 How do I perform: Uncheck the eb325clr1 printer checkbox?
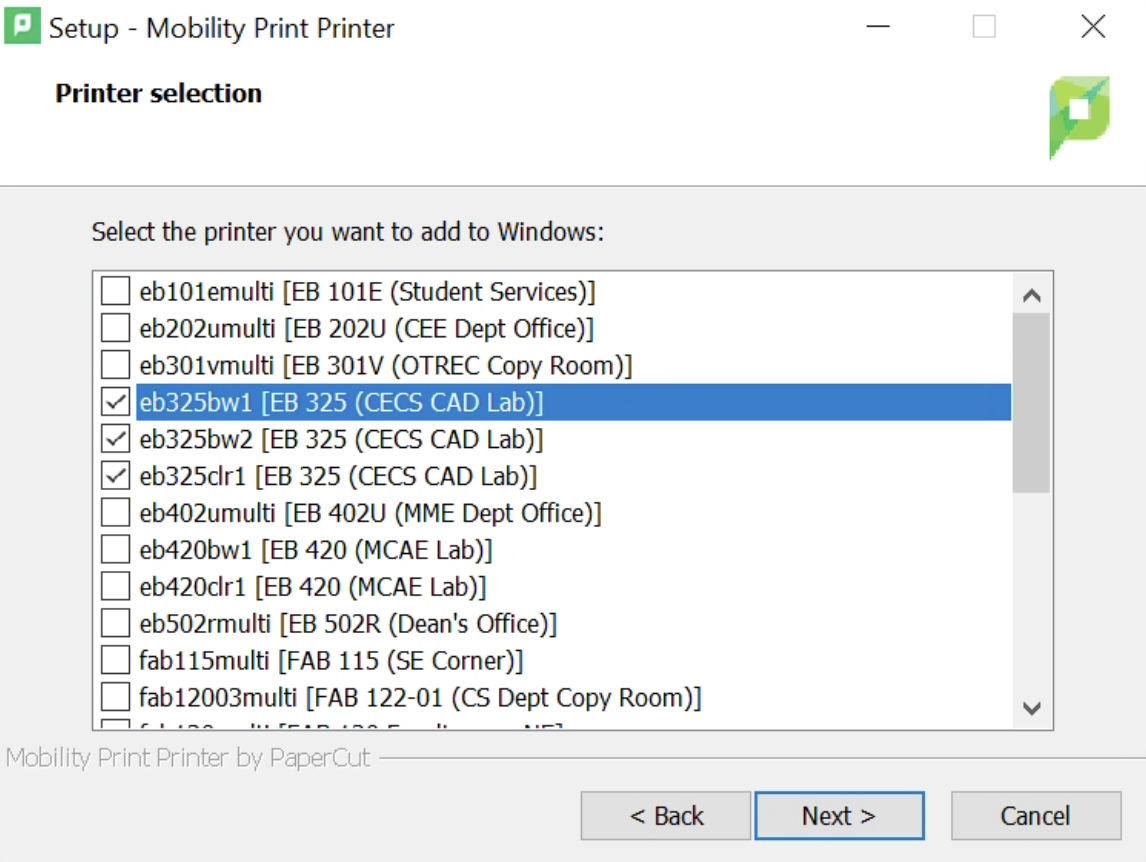point(114,476)
